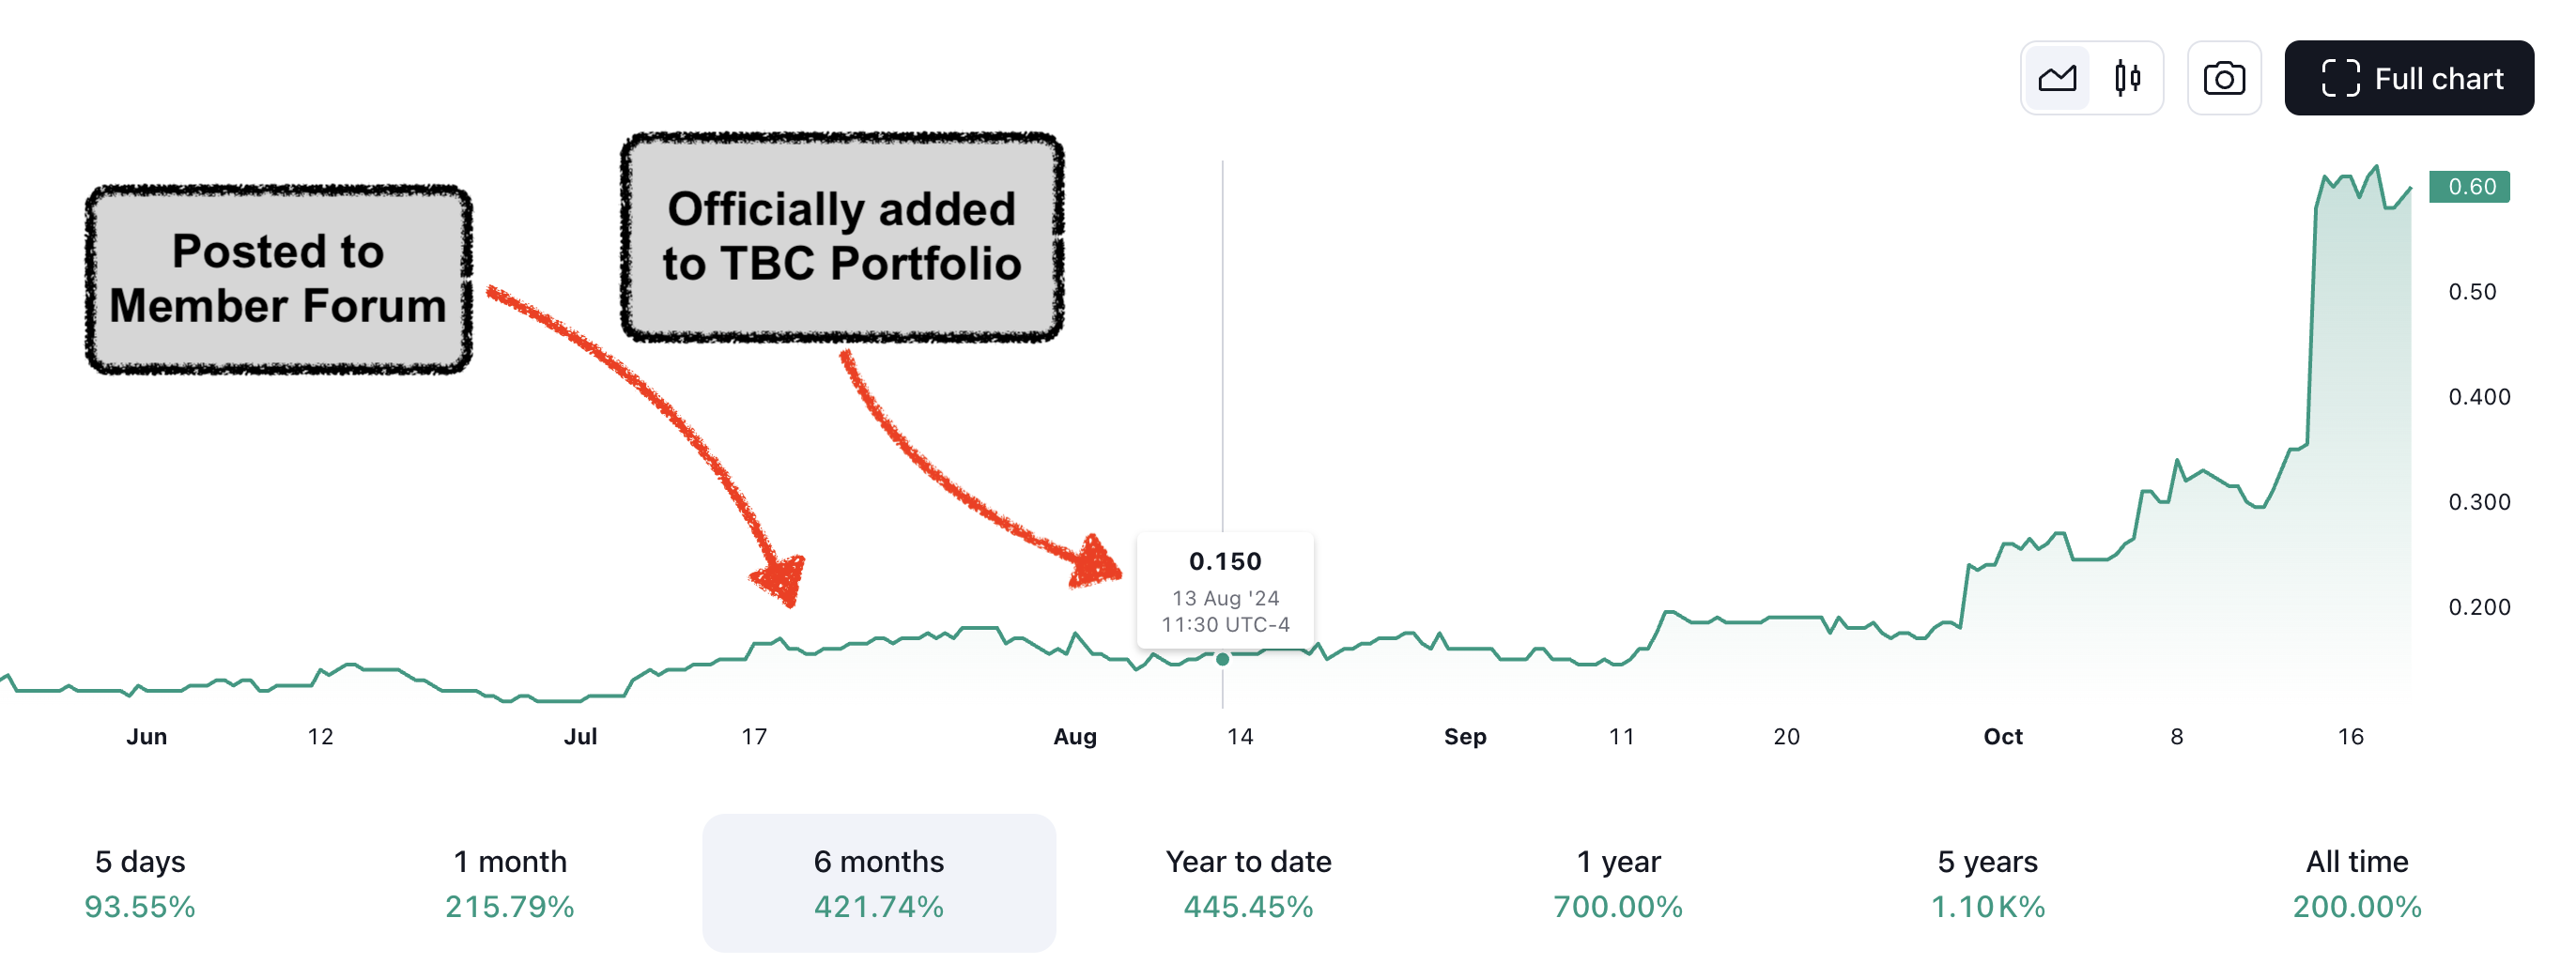Click the Sep label on the date axis
2576x979 pixels.
click(1464, 737)
